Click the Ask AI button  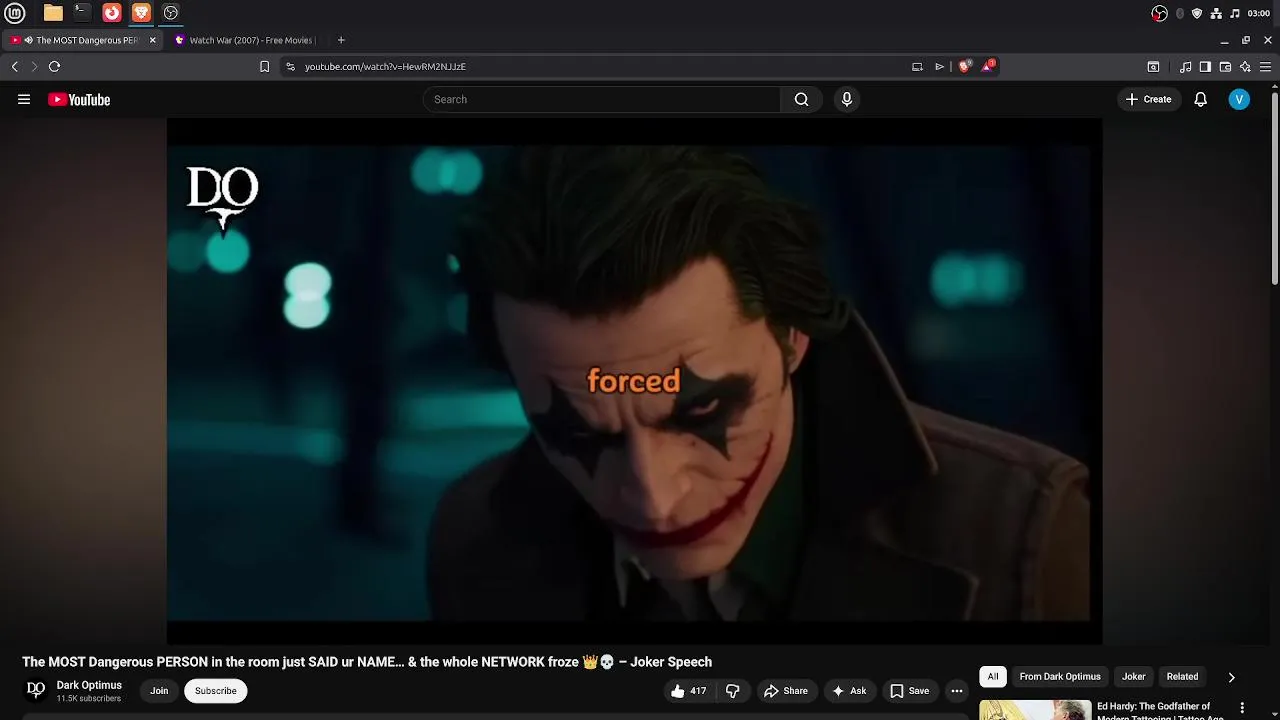(x=849, y=691)
